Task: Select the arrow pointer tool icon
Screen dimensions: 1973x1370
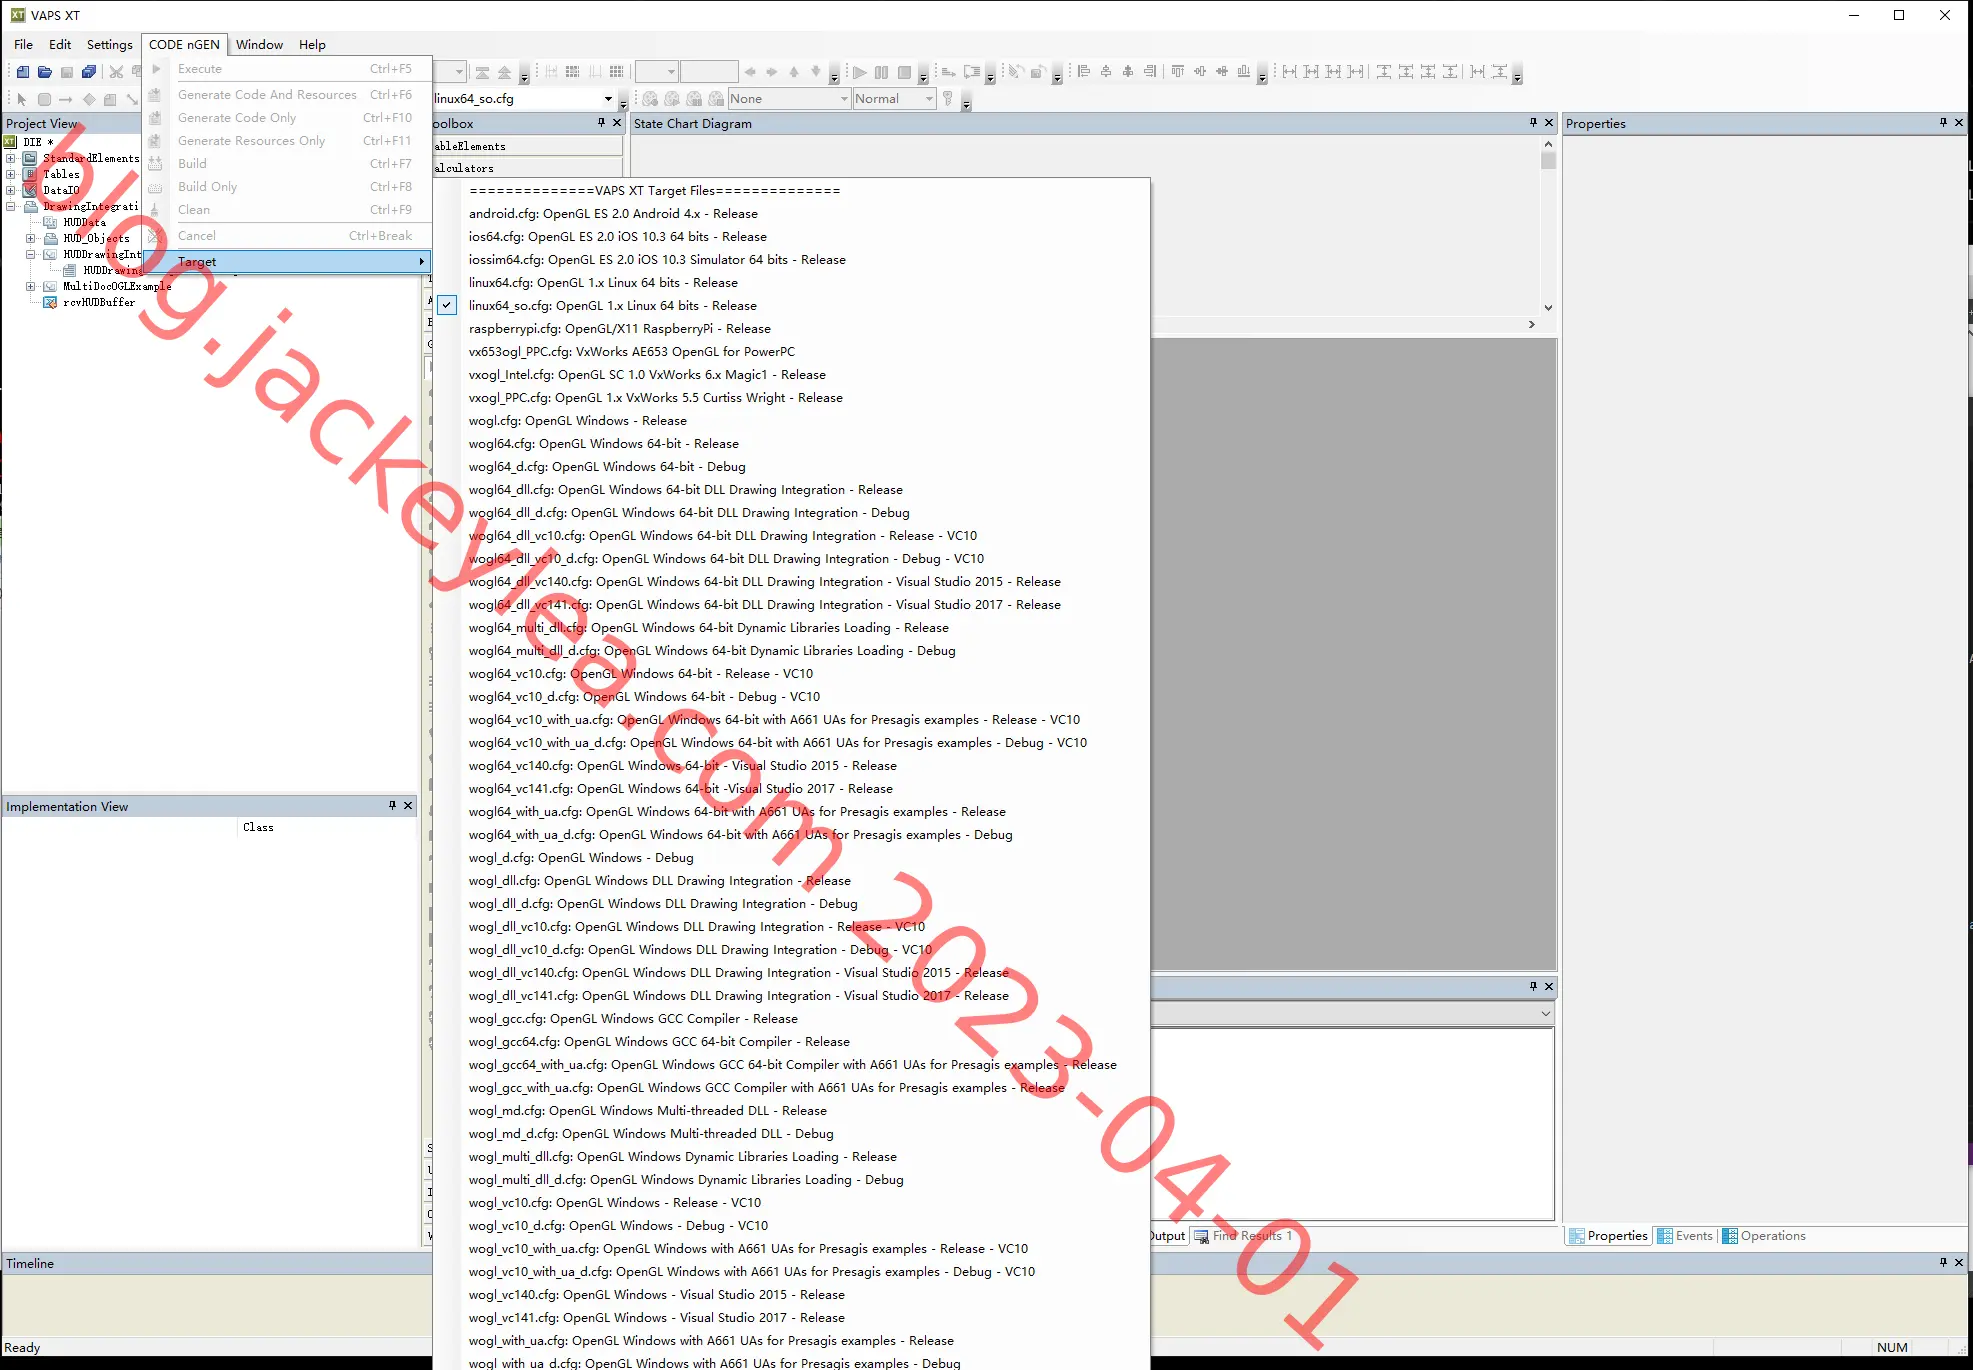Action: coord(22,99)
